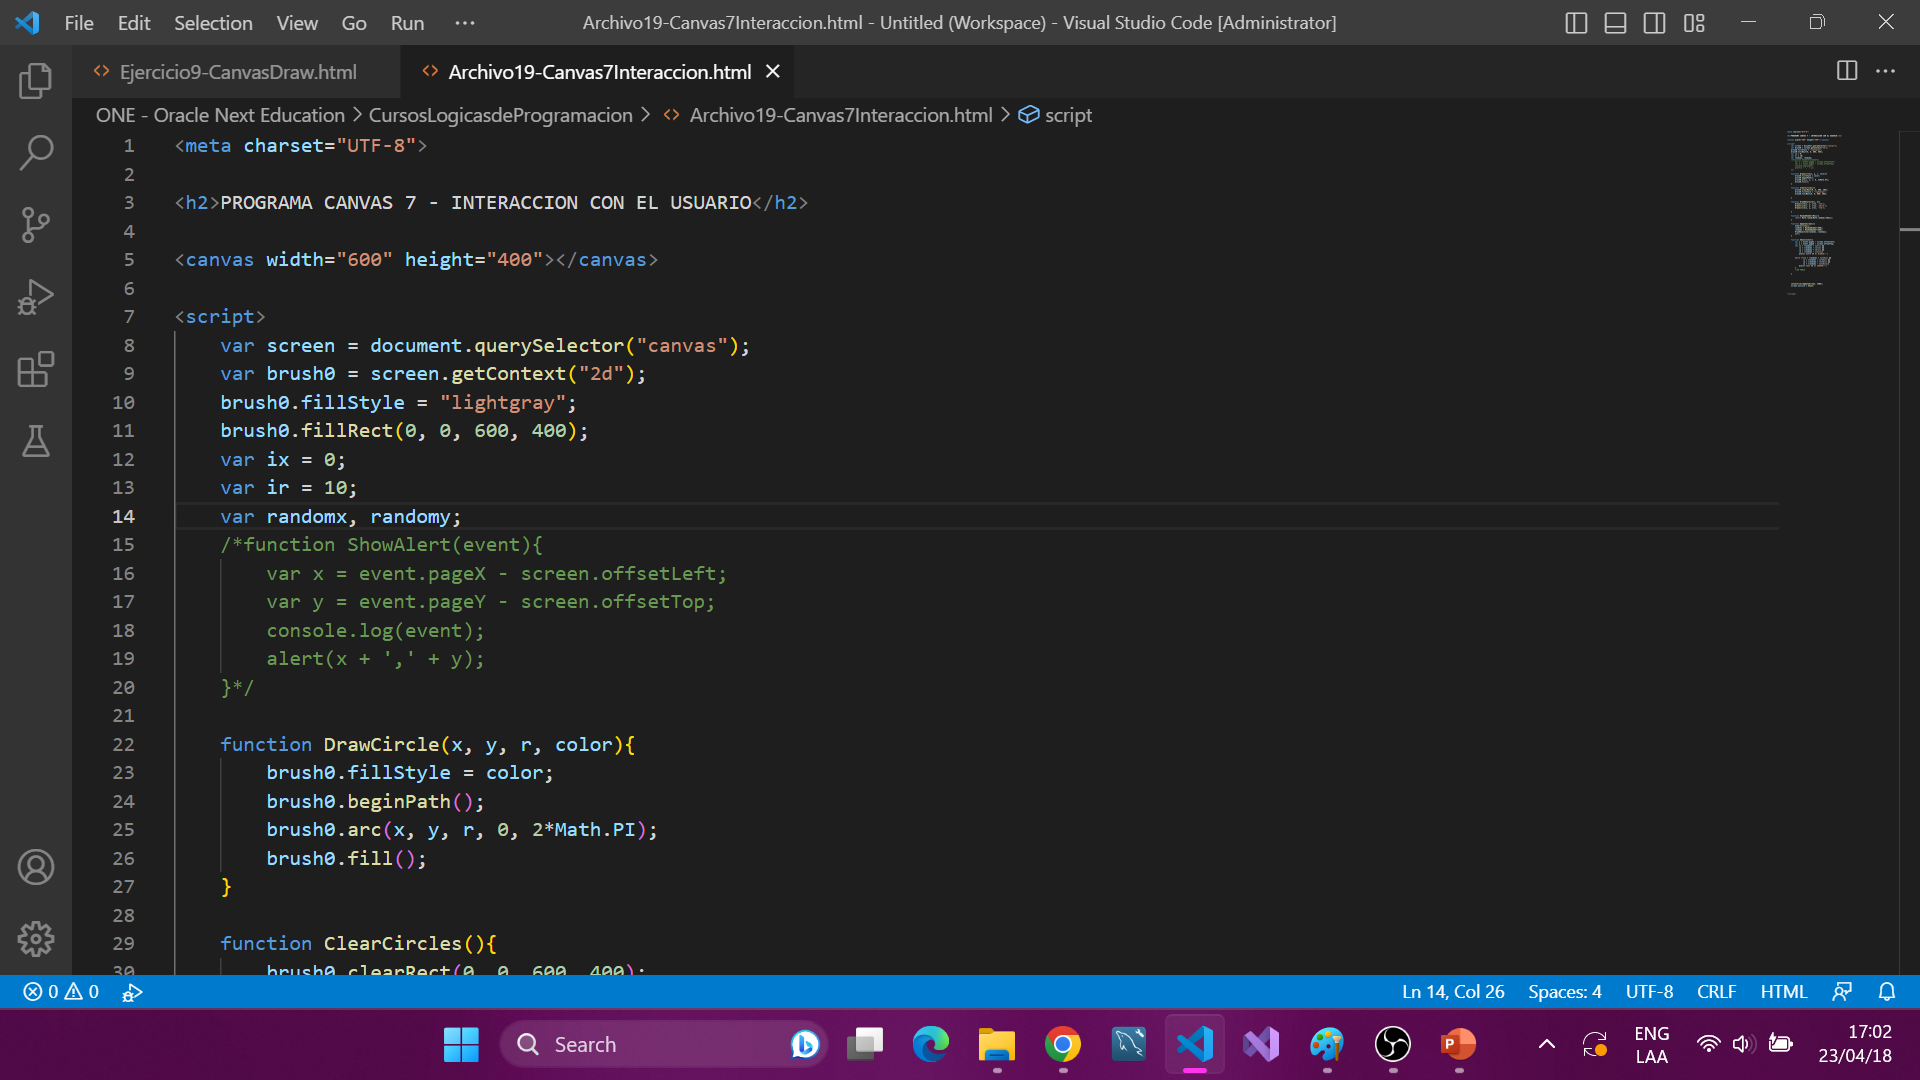Open the File menu

click(x=79, y=22)
